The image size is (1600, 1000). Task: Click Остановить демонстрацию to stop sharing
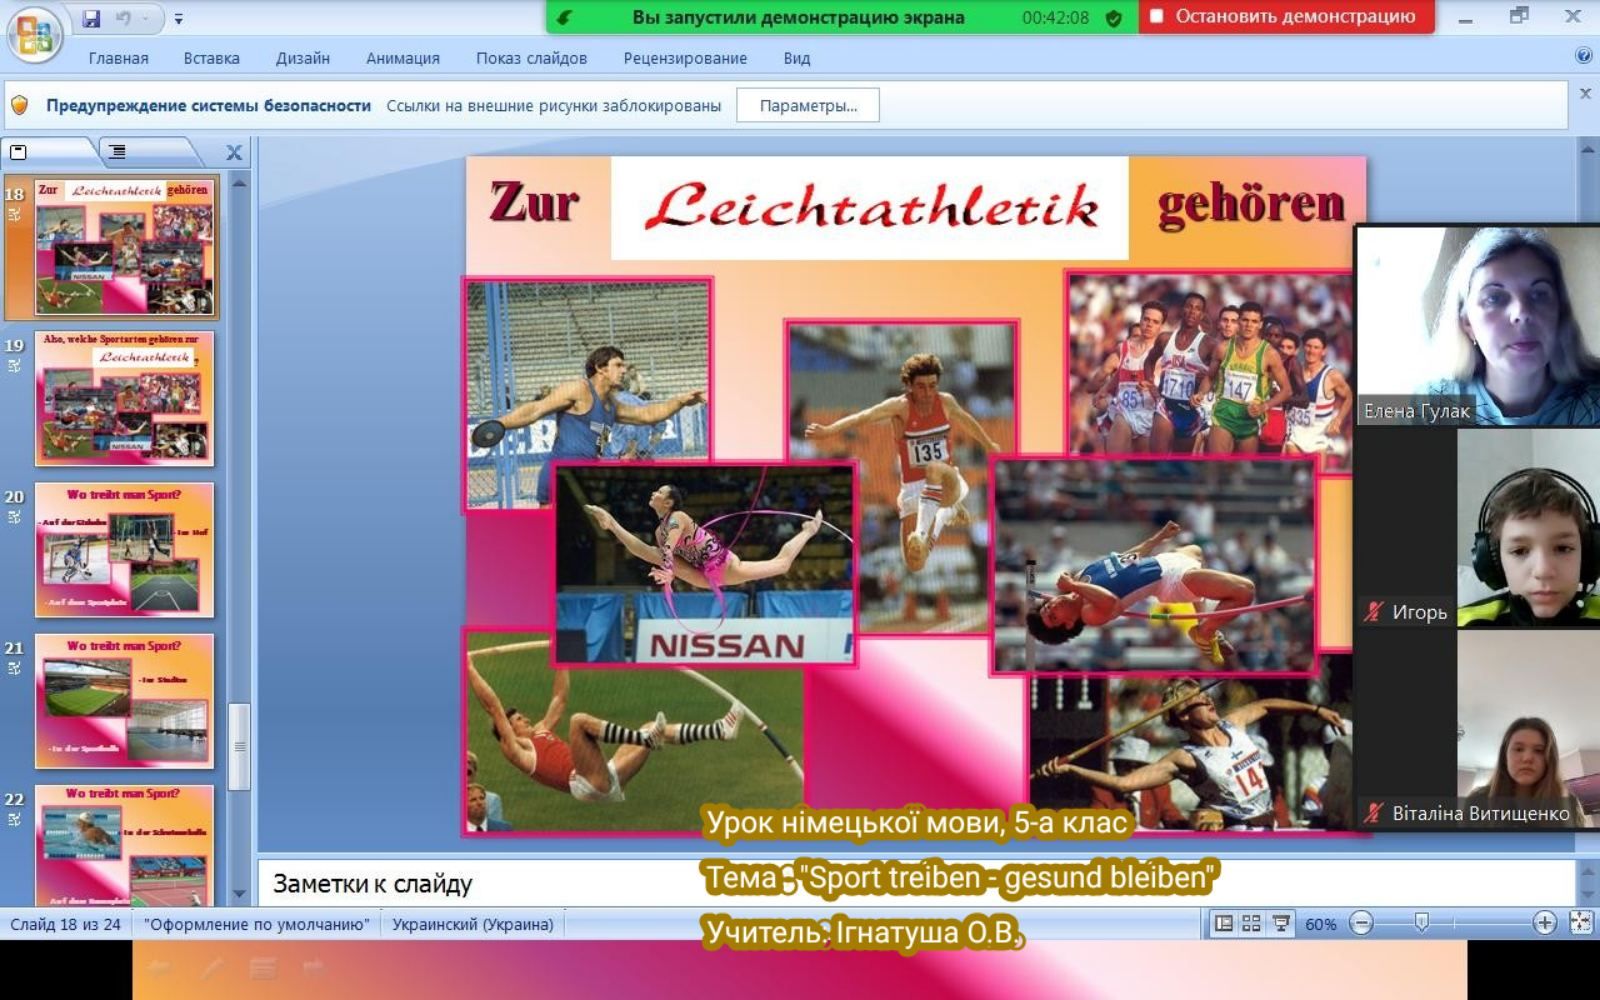click(x=1285, y=17)
